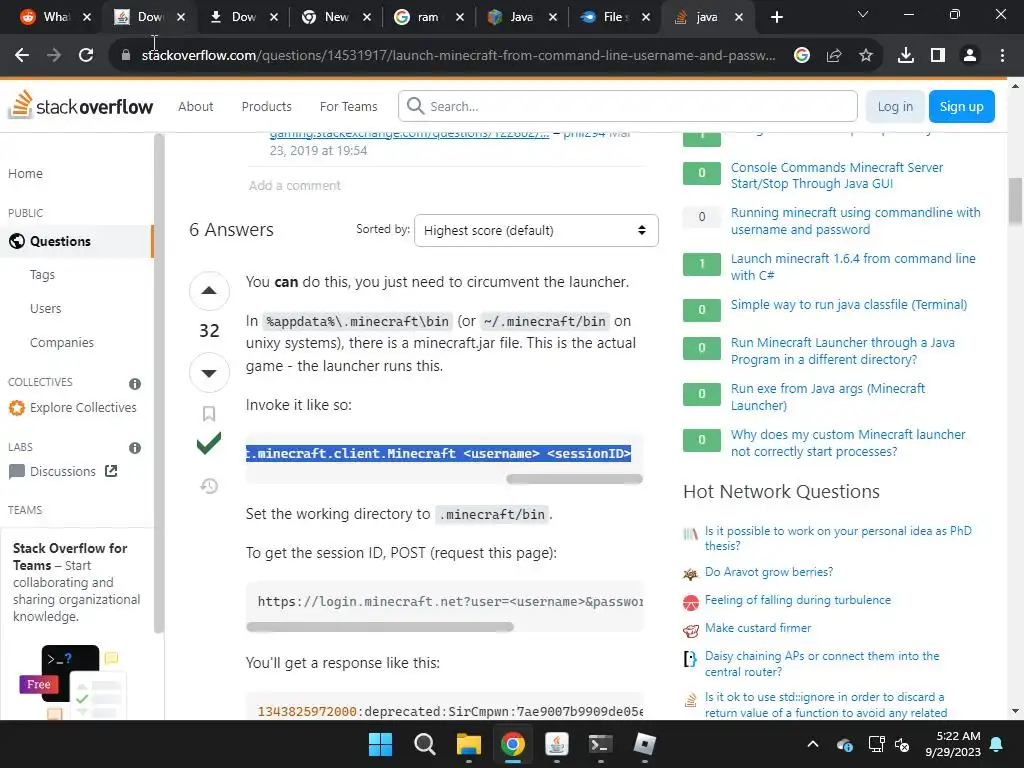Open Users in sidebar
The height and width of the screenshot is (768, 1024).
(x=46, y=309)
